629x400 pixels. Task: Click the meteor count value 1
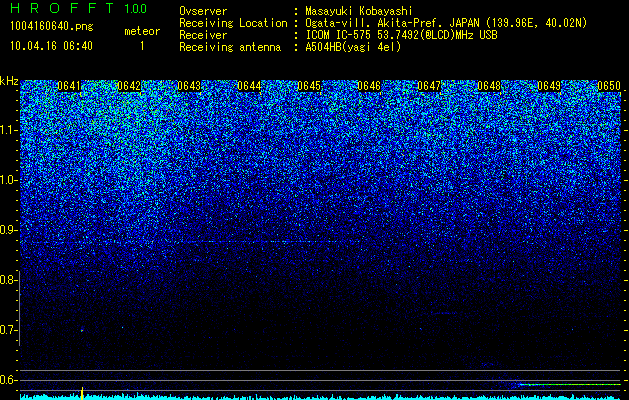(142, 46)
